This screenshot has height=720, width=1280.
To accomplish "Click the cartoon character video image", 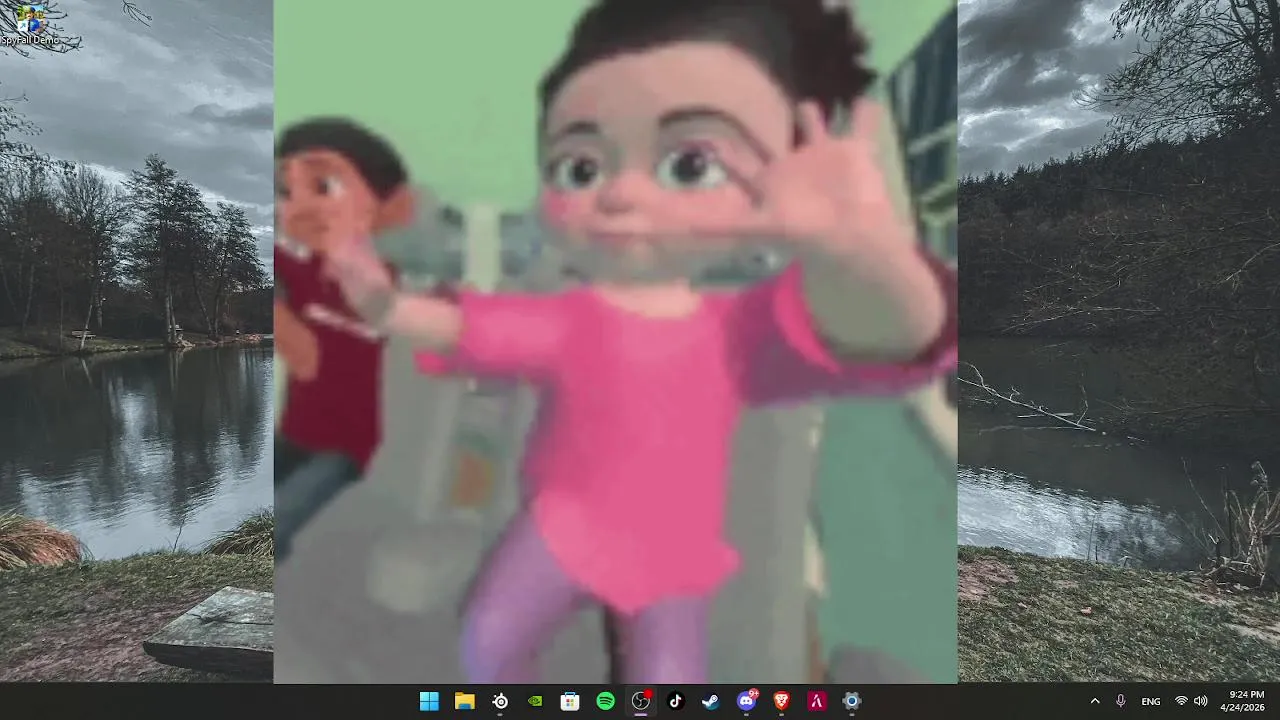I will 616,341.
